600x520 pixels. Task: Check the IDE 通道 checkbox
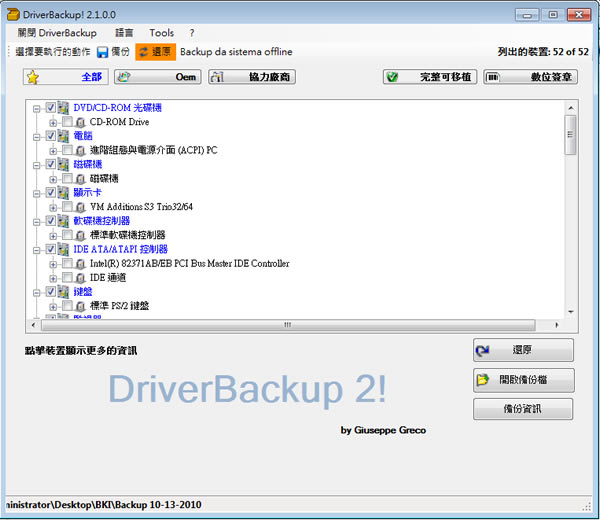click(67, 277)
